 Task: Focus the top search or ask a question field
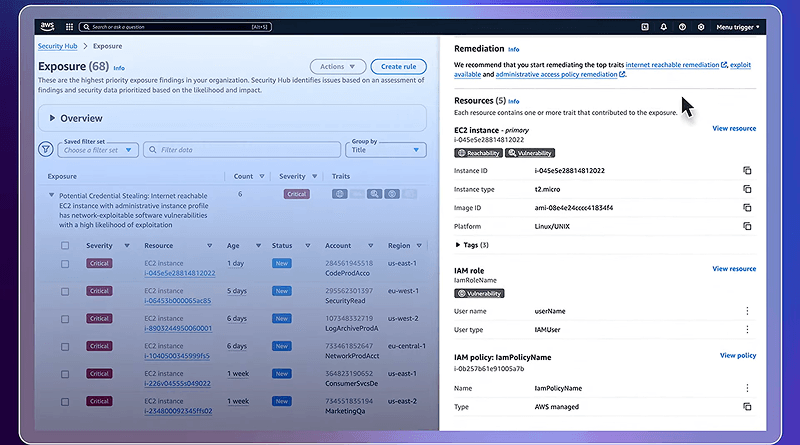click(x=176, y=27)
